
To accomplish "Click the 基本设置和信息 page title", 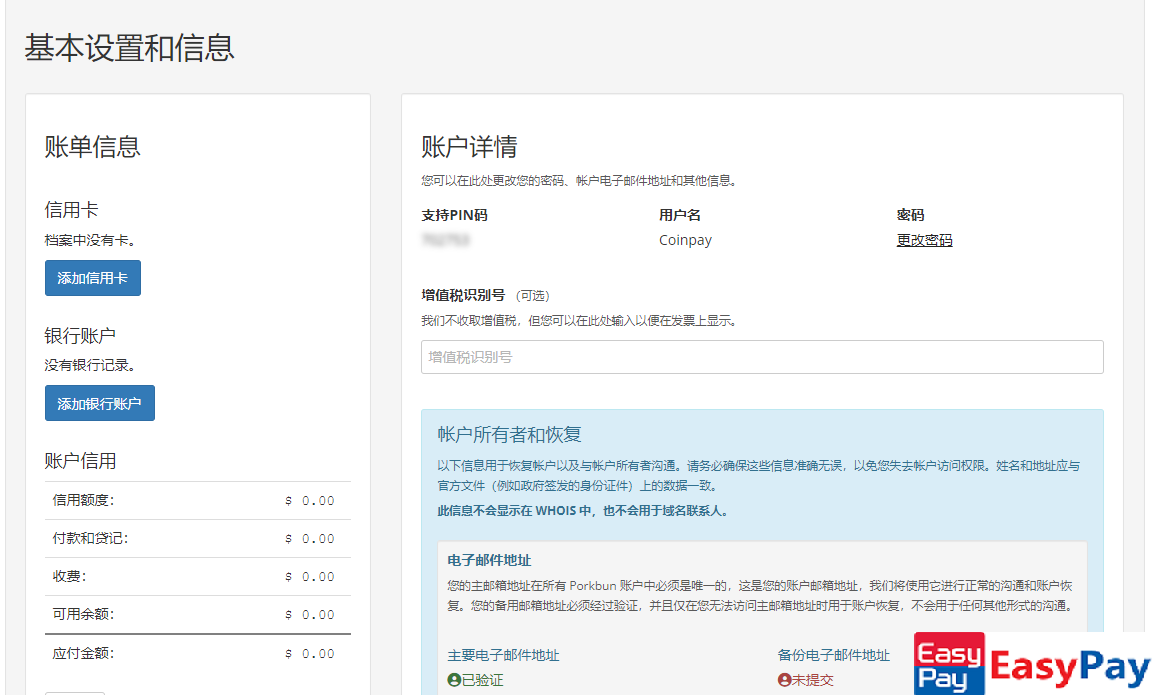I will [129, 48].
